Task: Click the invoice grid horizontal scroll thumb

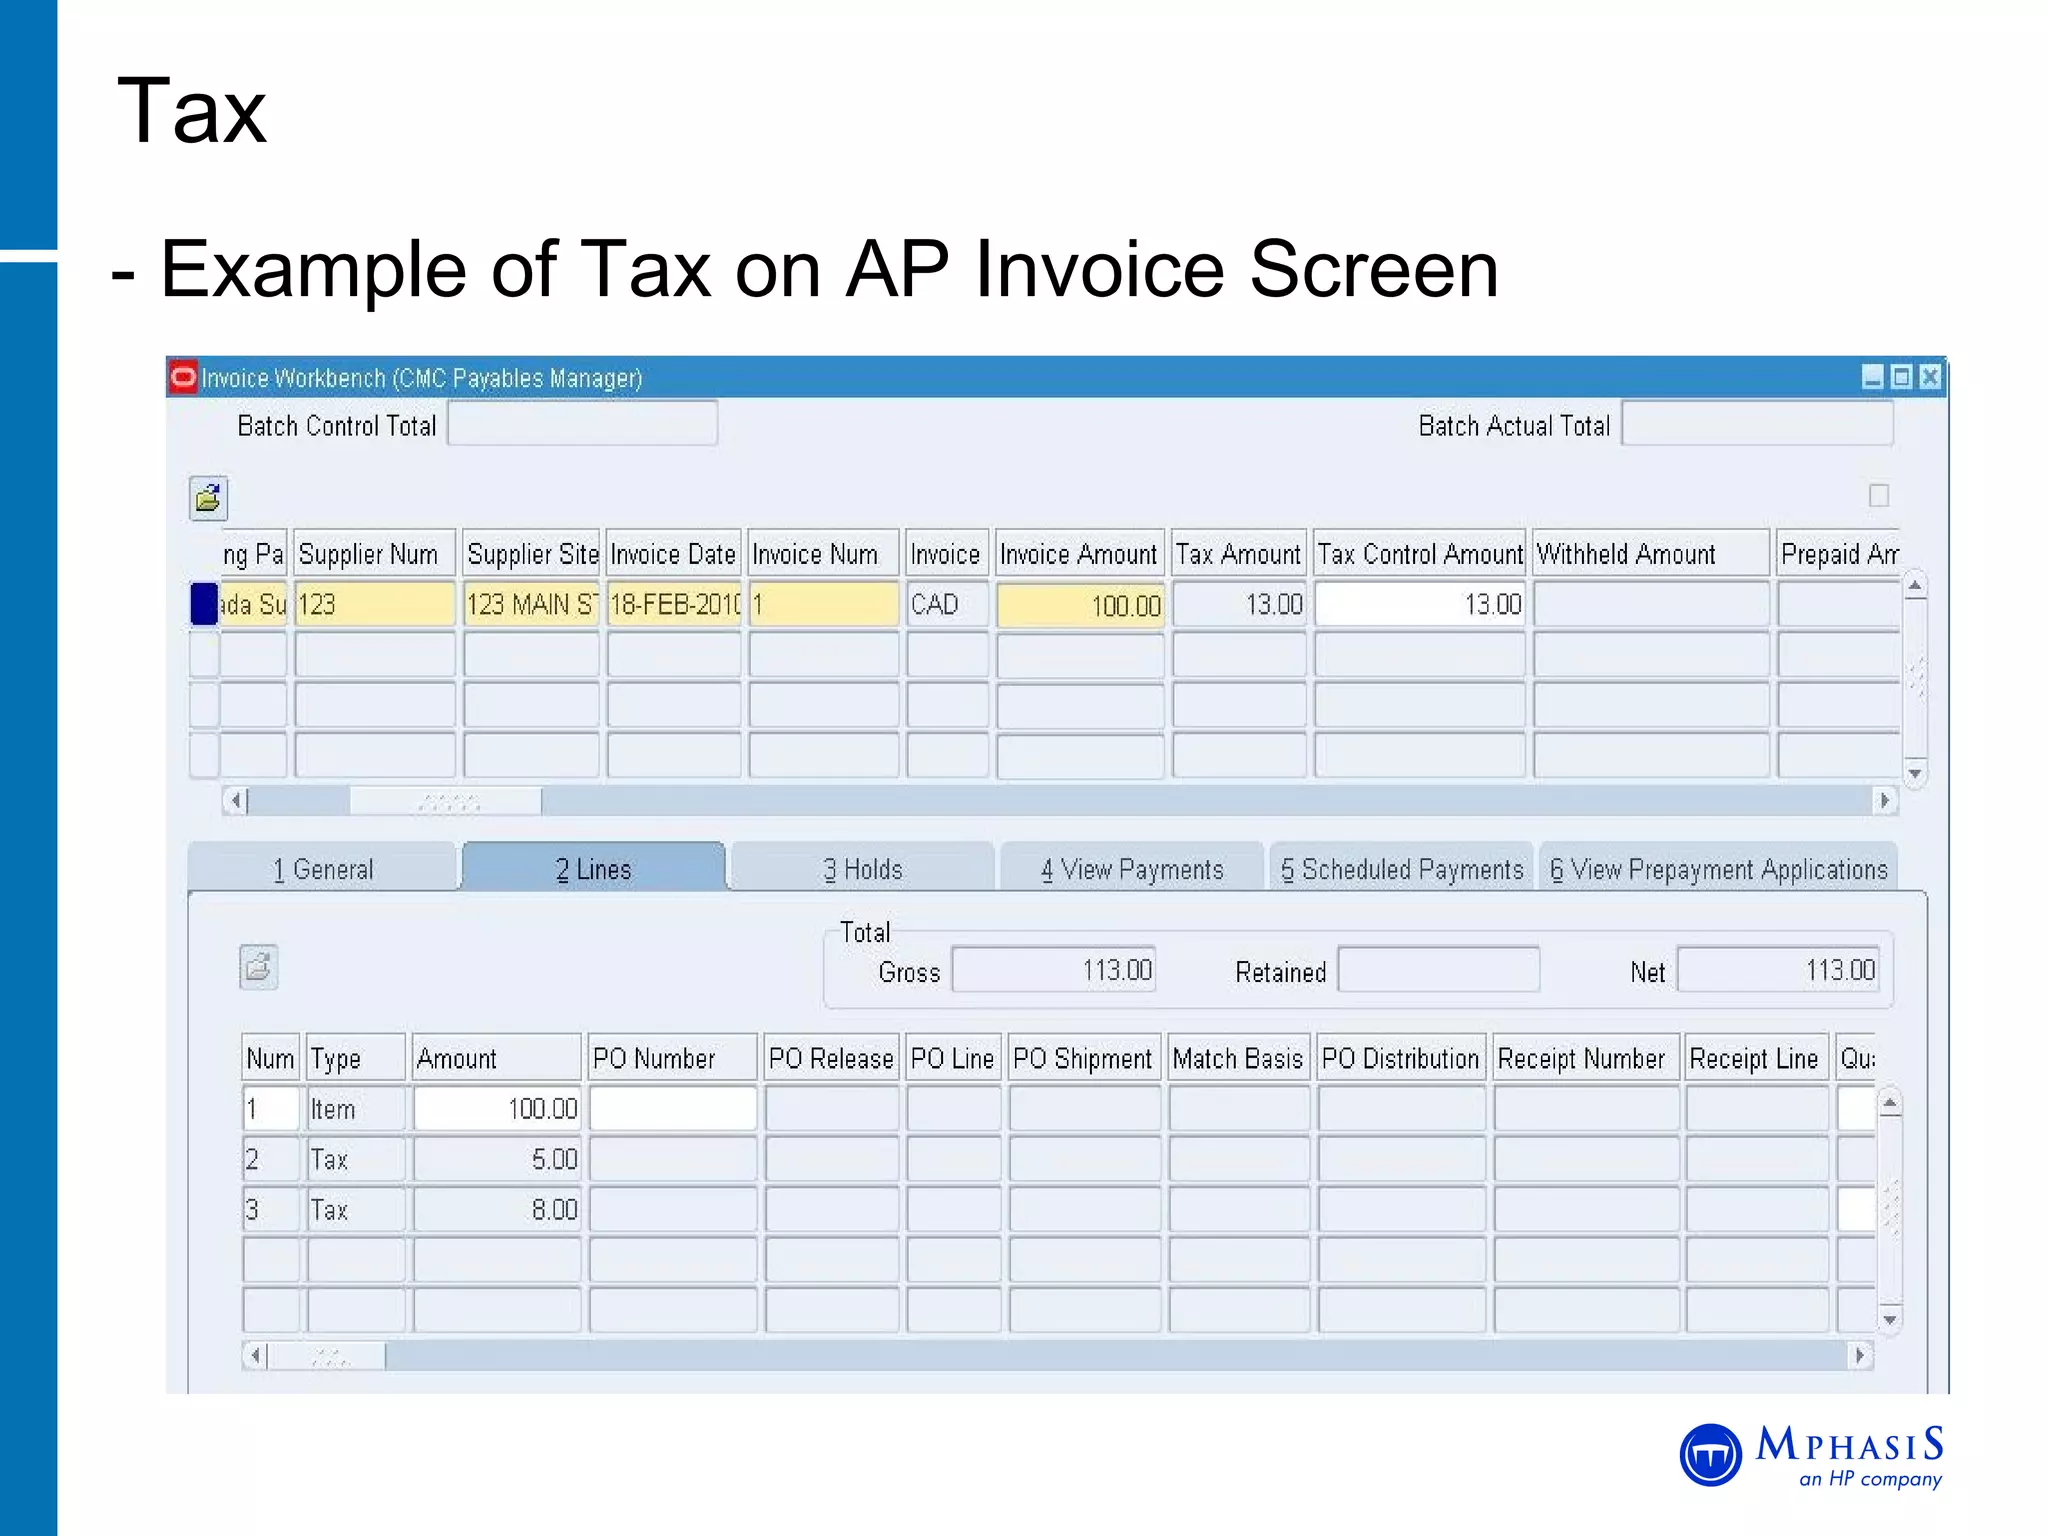Action: 446,801
